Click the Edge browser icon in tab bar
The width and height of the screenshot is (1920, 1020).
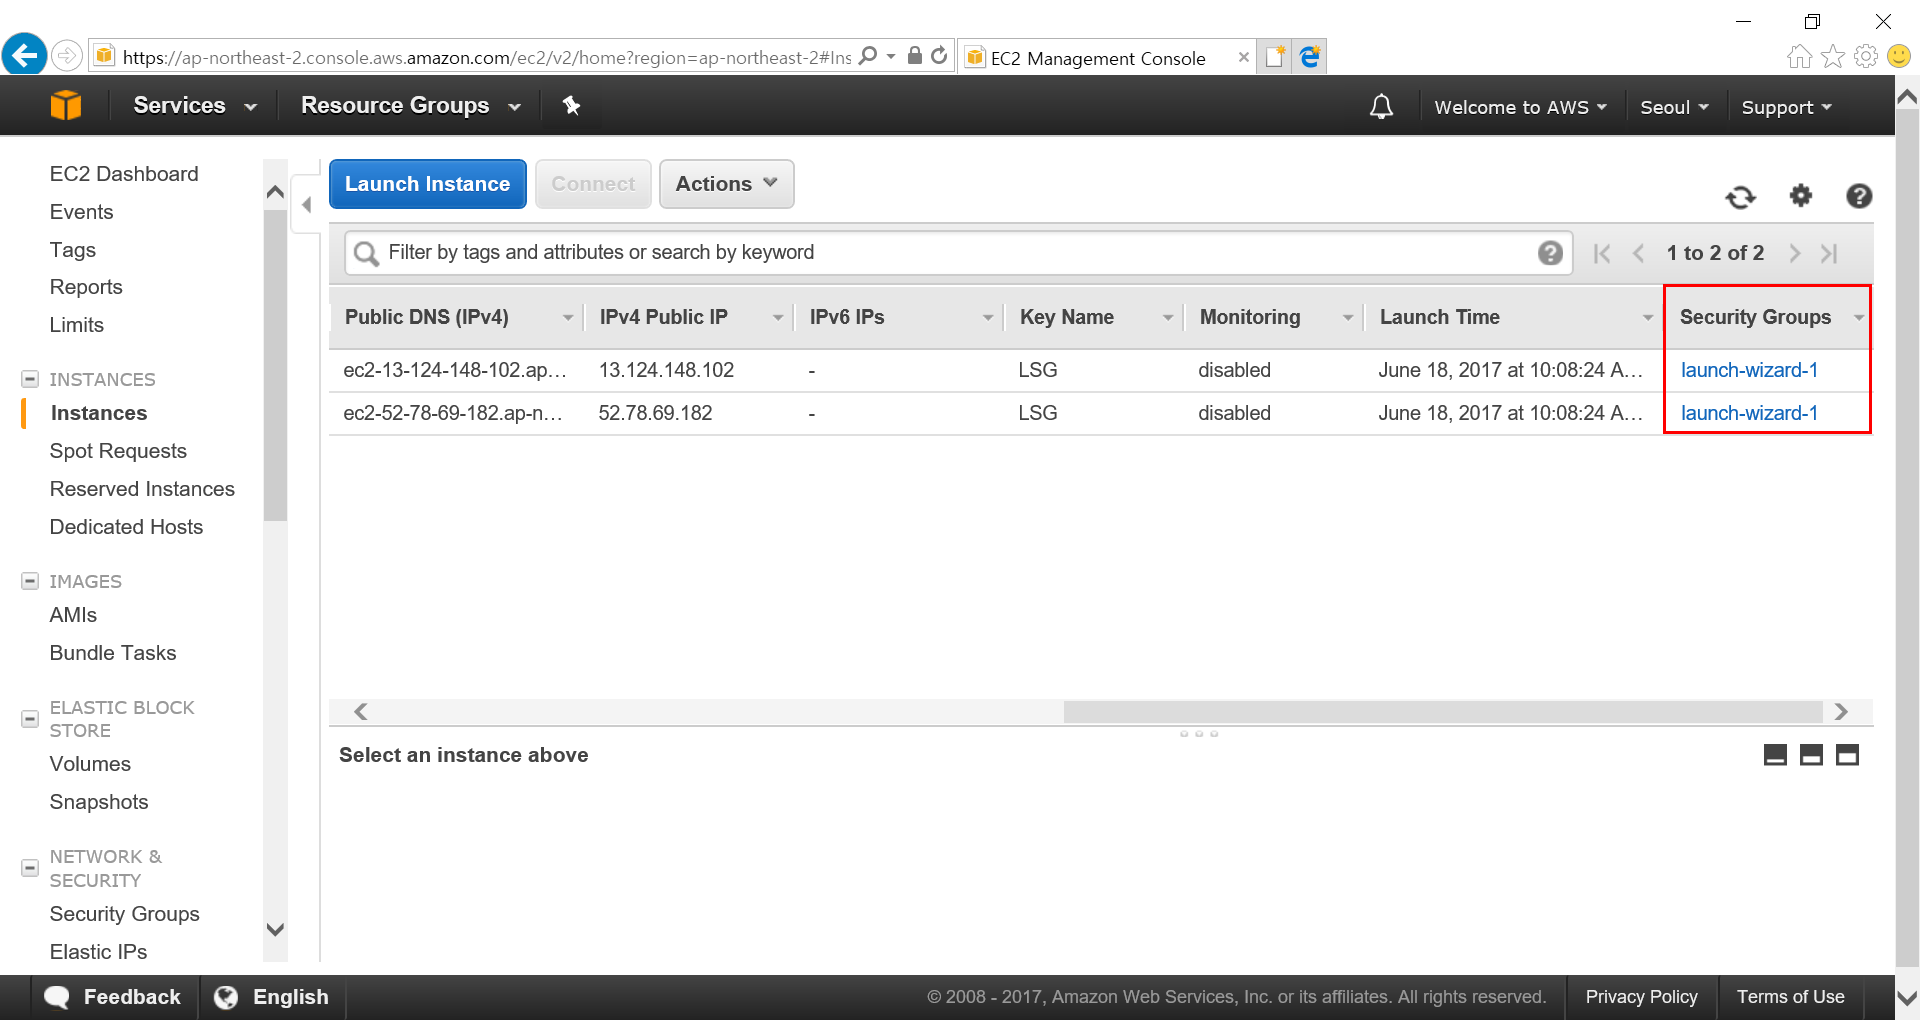coord(1309,57)
